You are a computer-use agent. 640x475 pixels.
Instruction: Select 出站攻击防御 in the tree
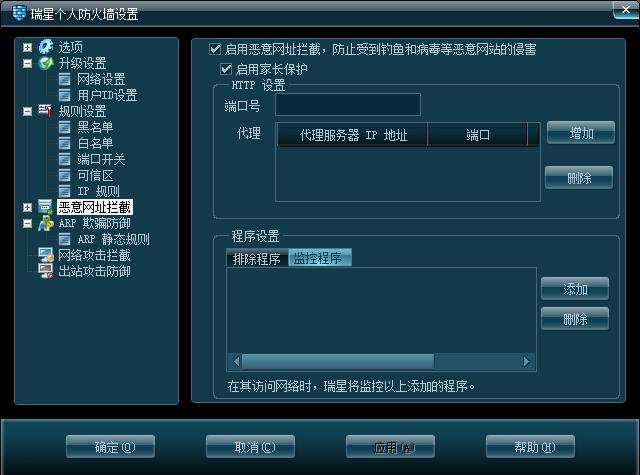94,271
